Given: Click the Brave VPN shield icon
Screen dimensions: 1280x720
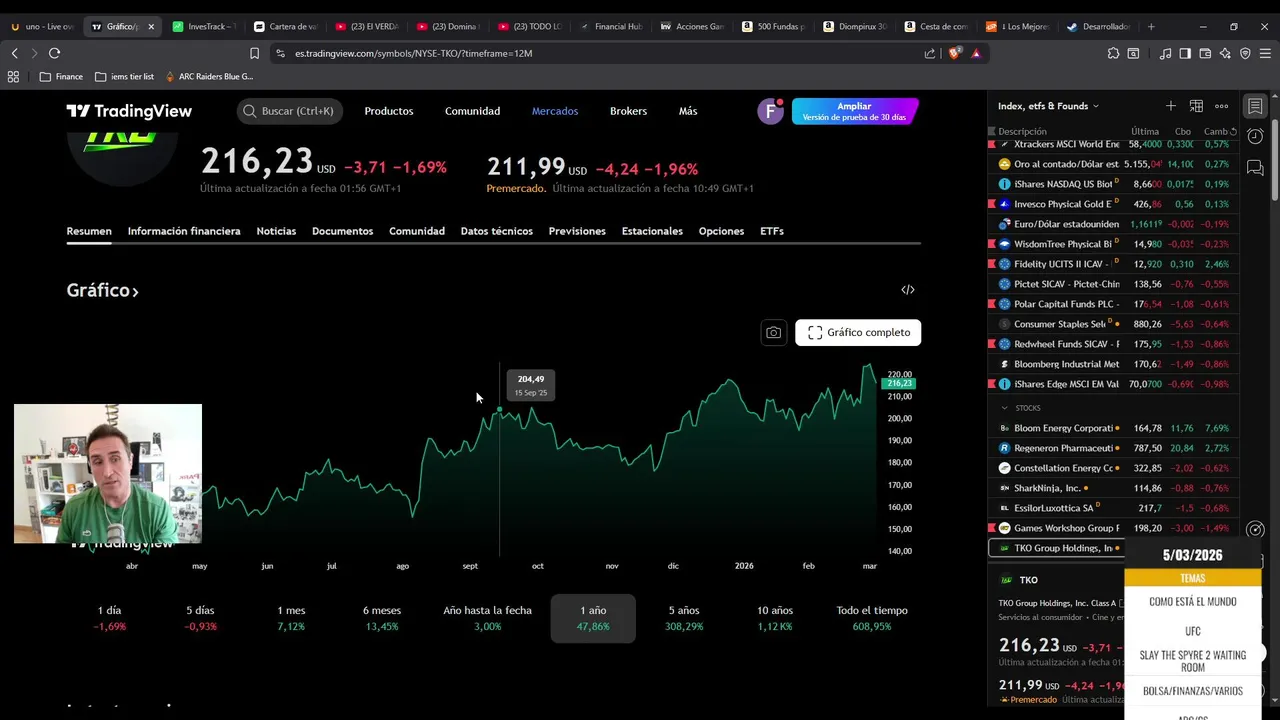Looking at the screenshot, I should [1245, 53].
